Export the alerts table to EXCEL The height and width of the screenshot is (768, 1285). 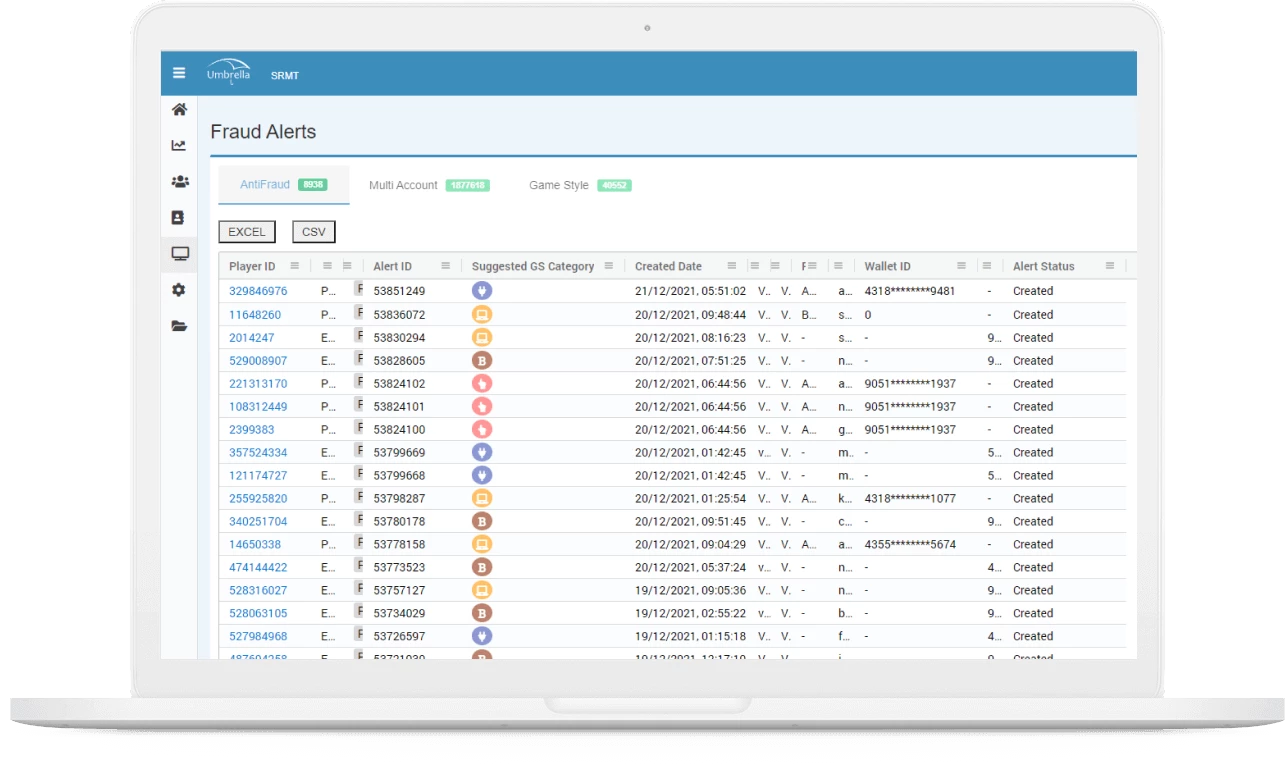pos(245,231)
